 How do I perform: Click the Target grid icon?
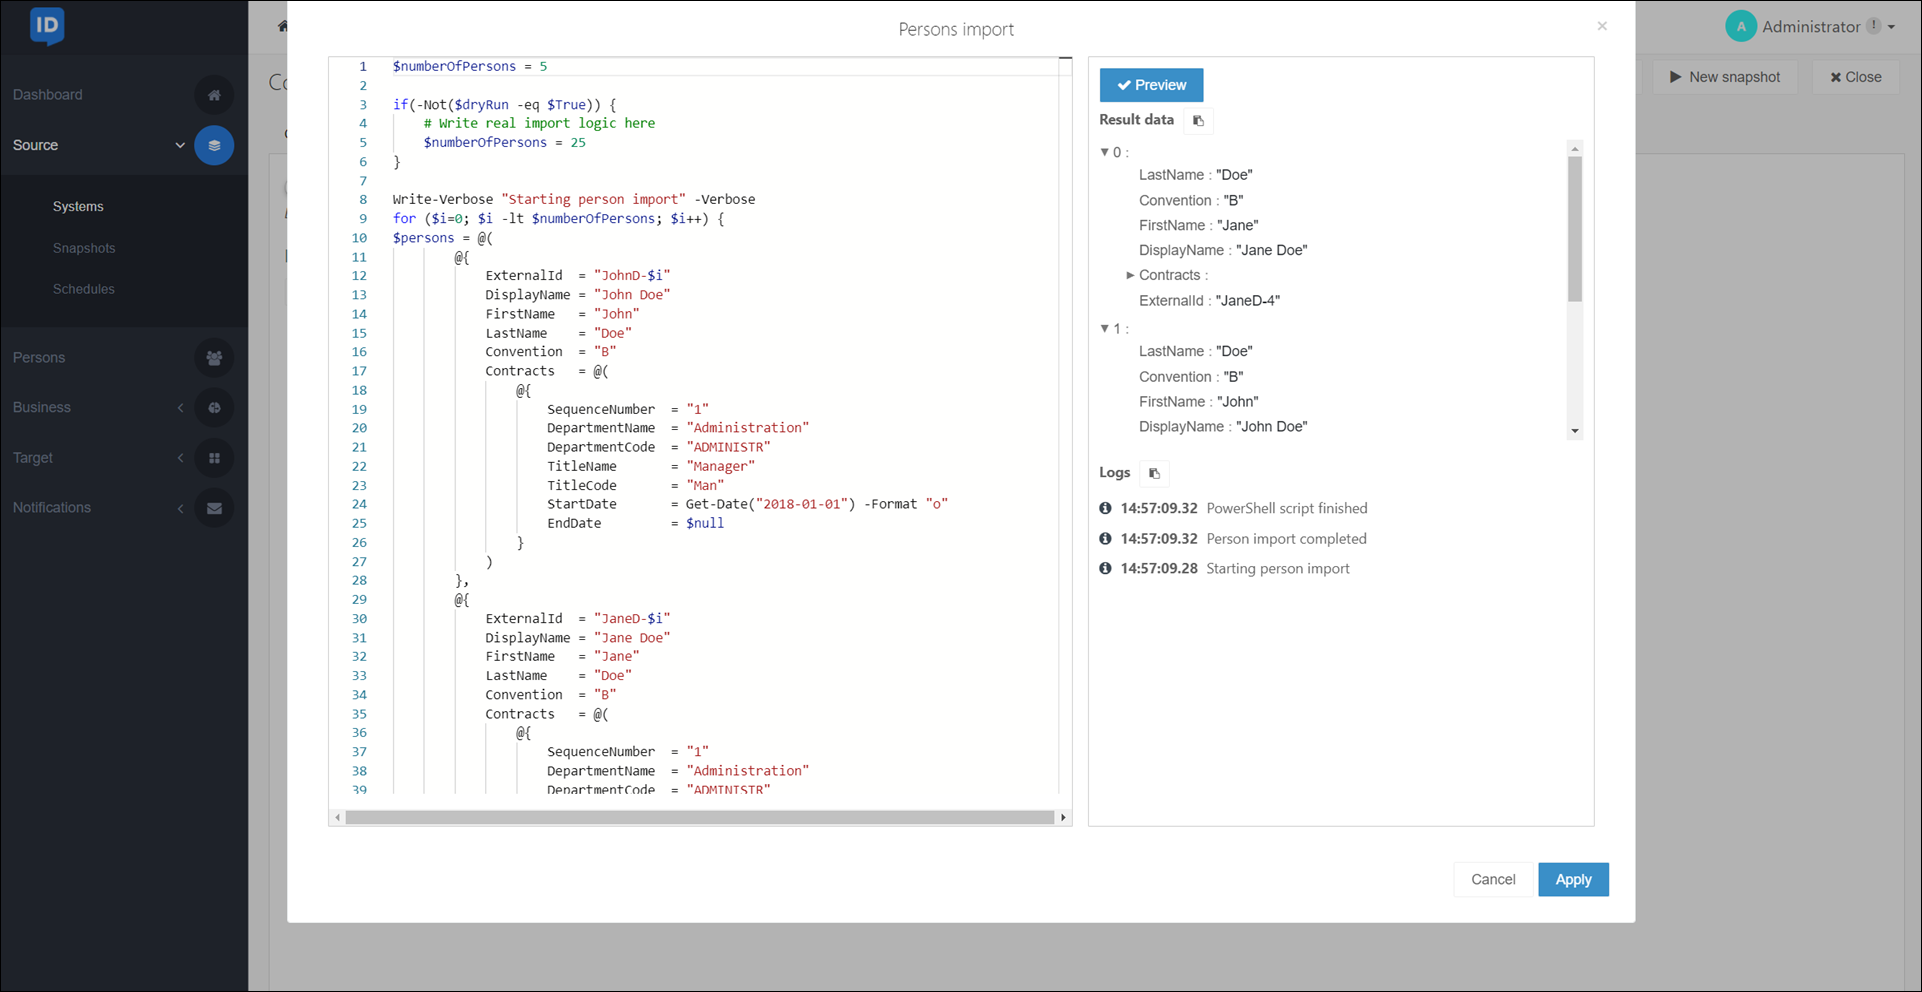tap(214, 458)
